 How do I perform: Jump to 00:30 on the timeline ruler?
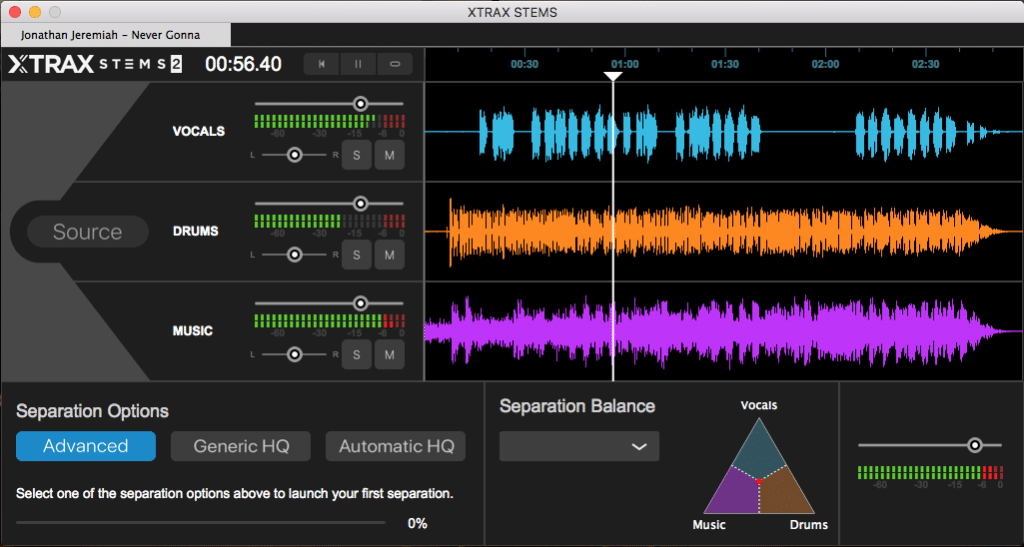[524, 64]
